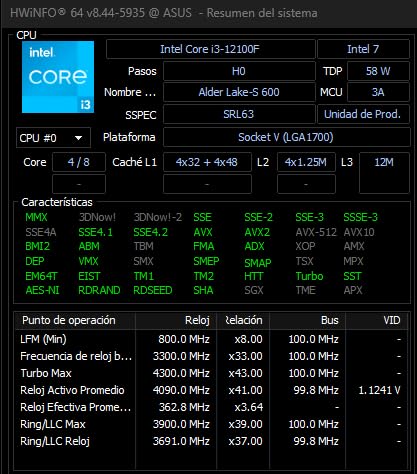The image size is (417, 474).
Task: Click the greyed AVX-512 feature flag
Action: click(x=316, y=232)
